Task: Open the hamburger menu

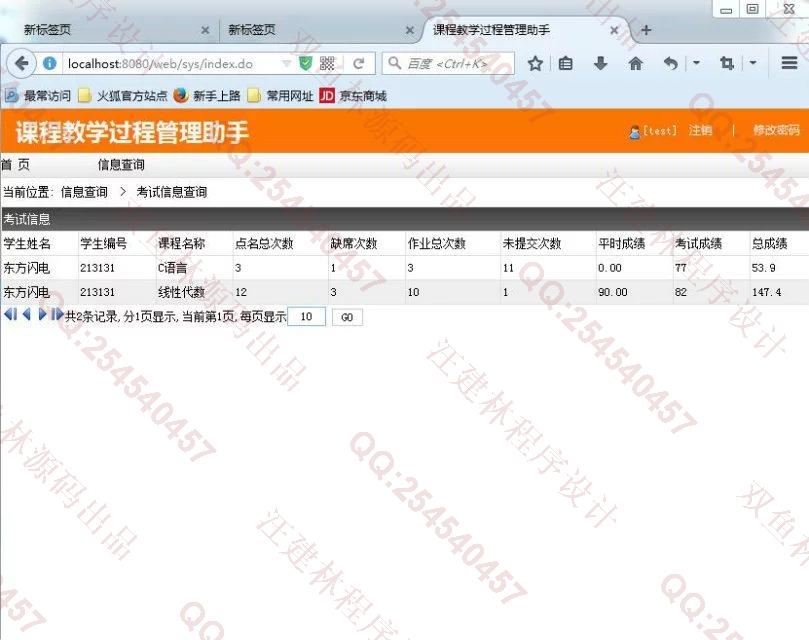Action: [789, 63]
